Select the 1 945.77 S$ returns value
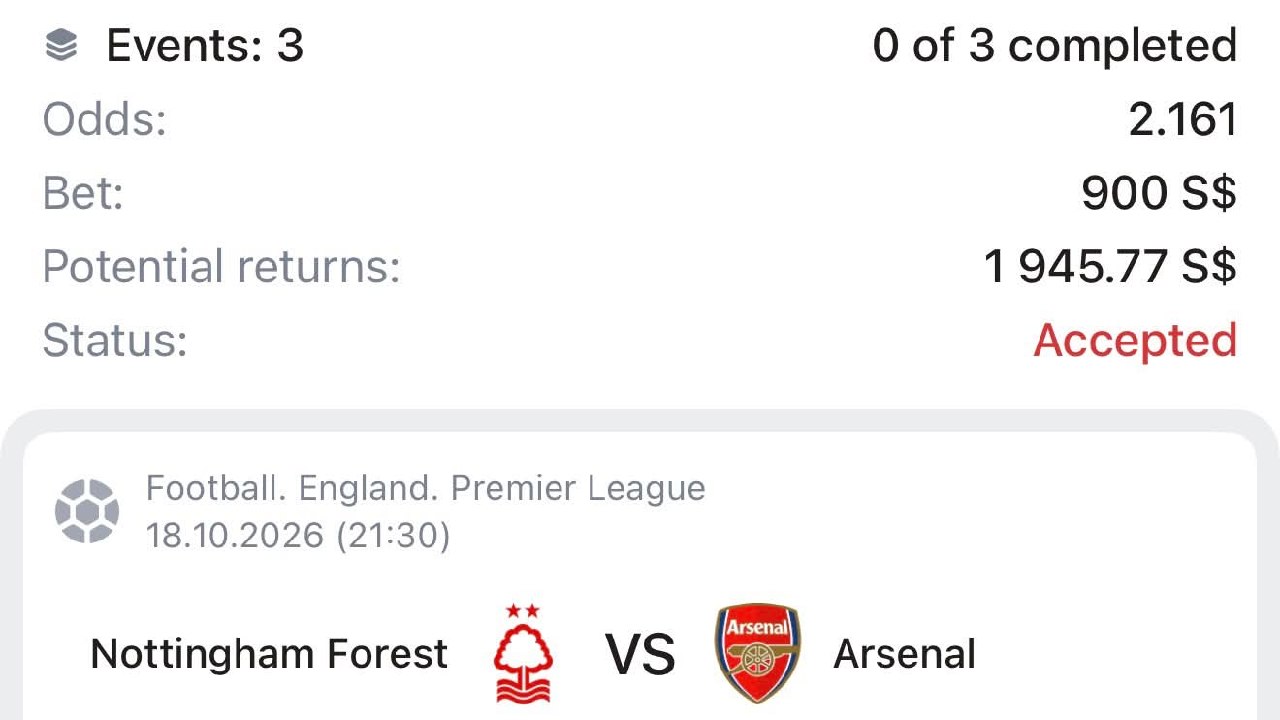 click(1111, 267)
